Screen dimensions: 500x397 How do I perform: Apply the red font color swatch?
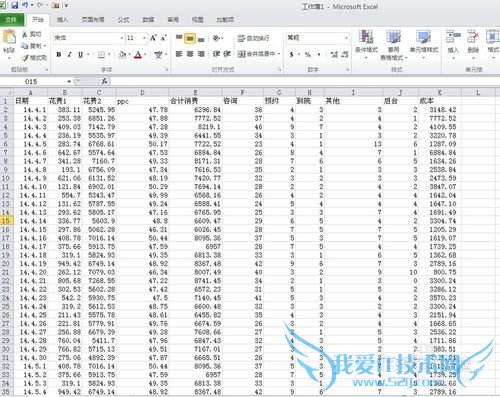138,54
